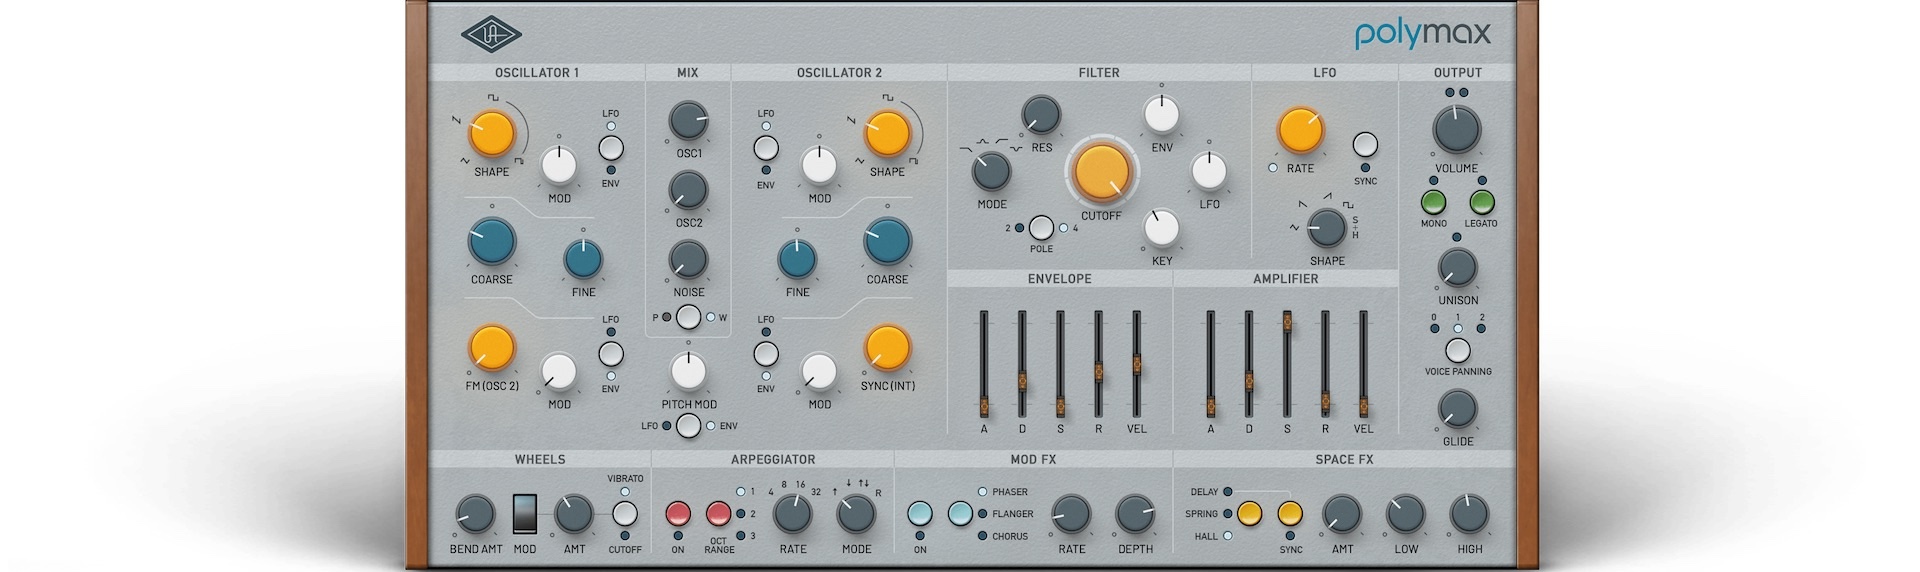The image size is (1920, 572).
Task: Click Oscillator 1 shape LFO/ENV switch
Action: tap(611, 149)
